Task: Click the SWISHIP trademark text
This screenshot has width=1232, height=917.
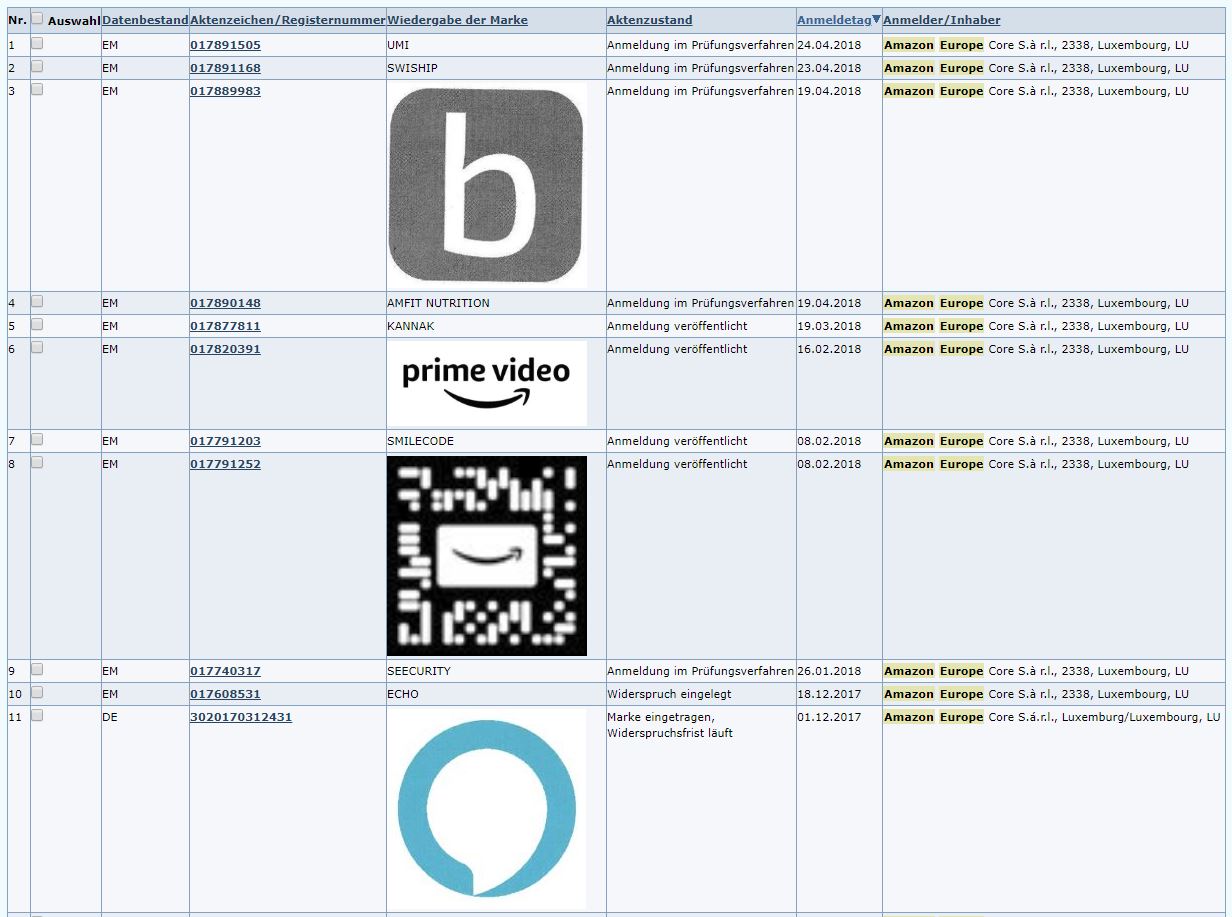Action: click(411, 68)
